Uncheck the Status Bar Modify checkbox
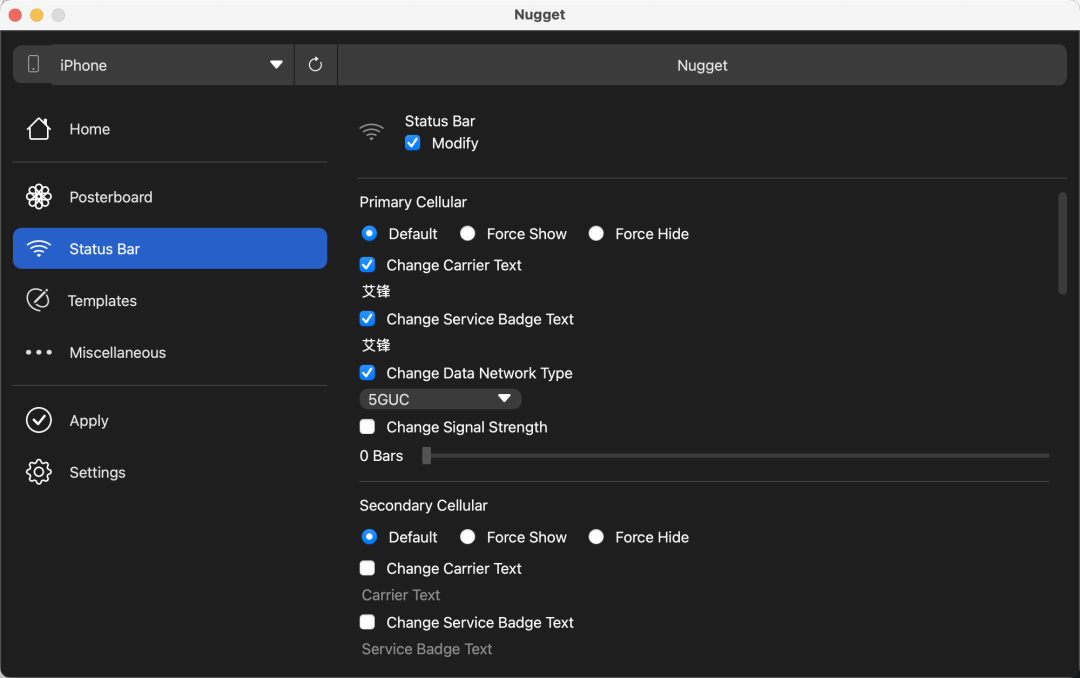Screen dimensions: 1080x678 [x=413, y=143]
